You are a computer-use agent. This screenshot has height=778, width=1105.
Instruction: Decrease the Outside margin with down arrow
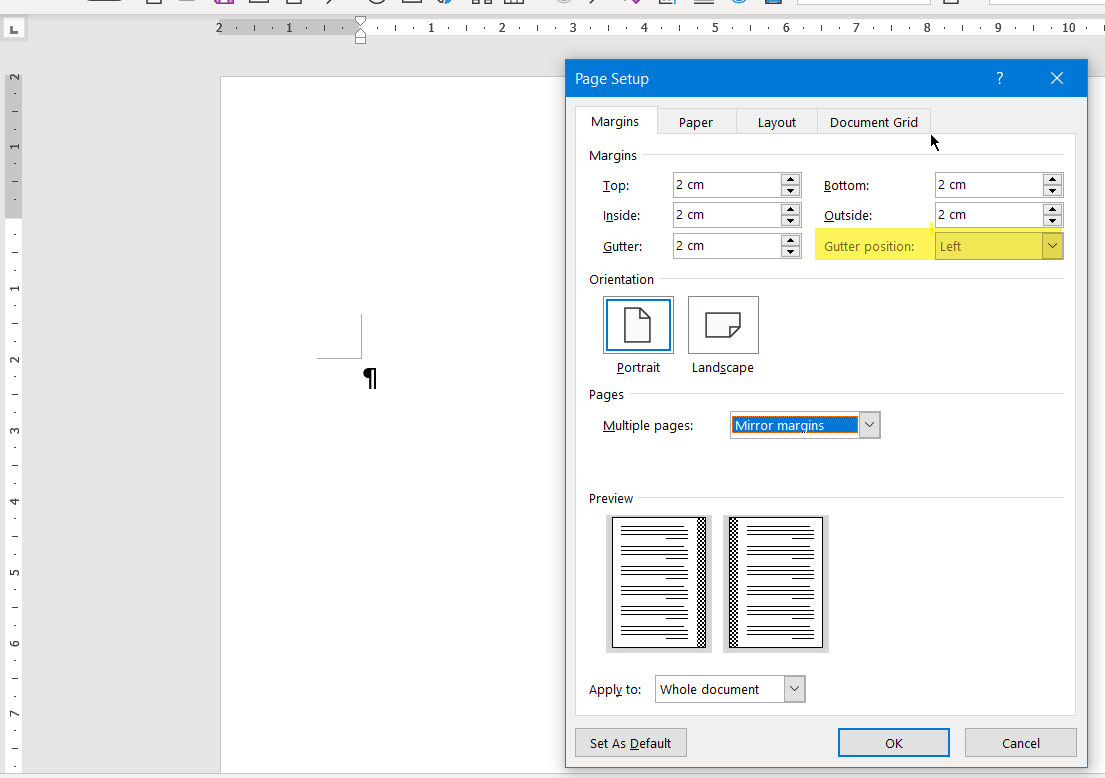click(1053, 221)
